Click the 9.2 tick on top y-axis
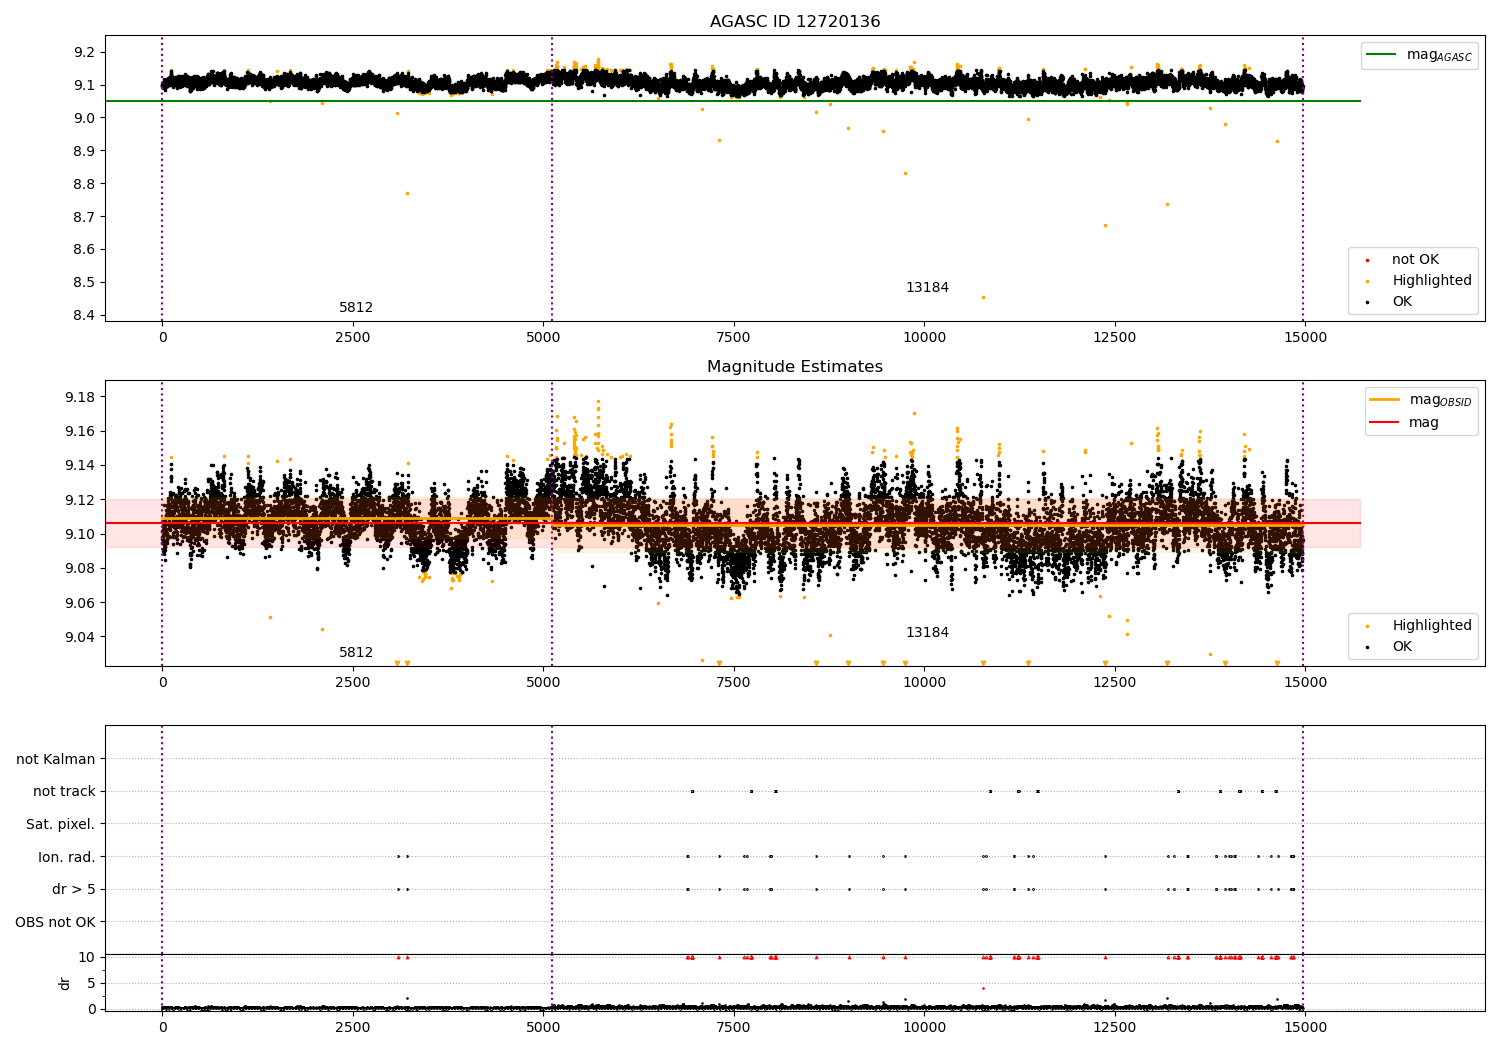This screenshot has height=1050, width=1500. click(85, 52)
